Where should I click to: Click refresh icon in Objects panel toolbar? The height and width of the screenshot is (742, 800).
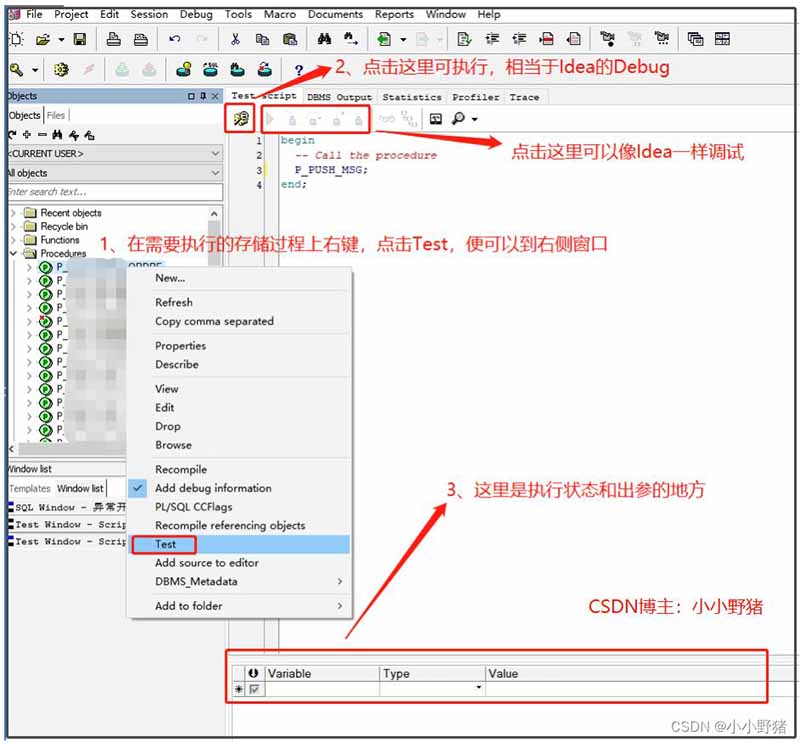coord(11,135)
